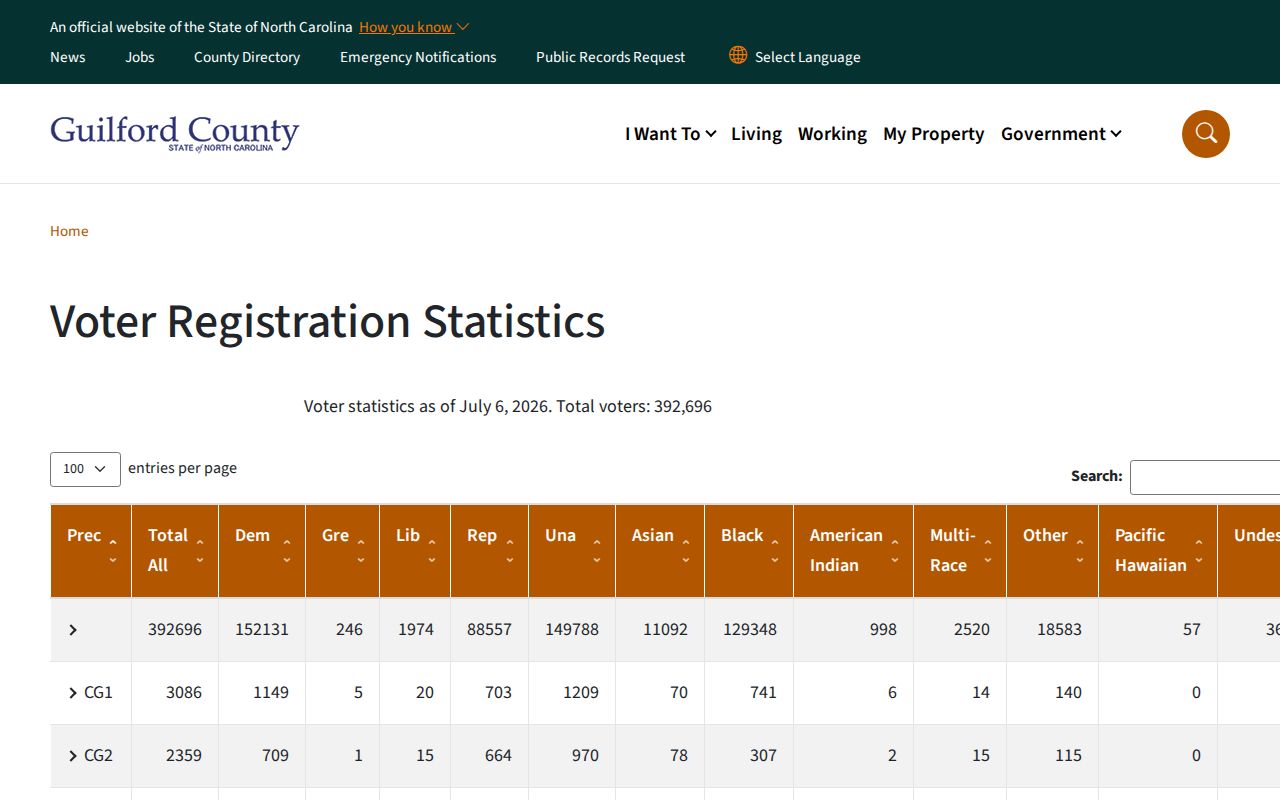
Task: Click the Total voters 392,696 text
Action: (x=634, y=406)
